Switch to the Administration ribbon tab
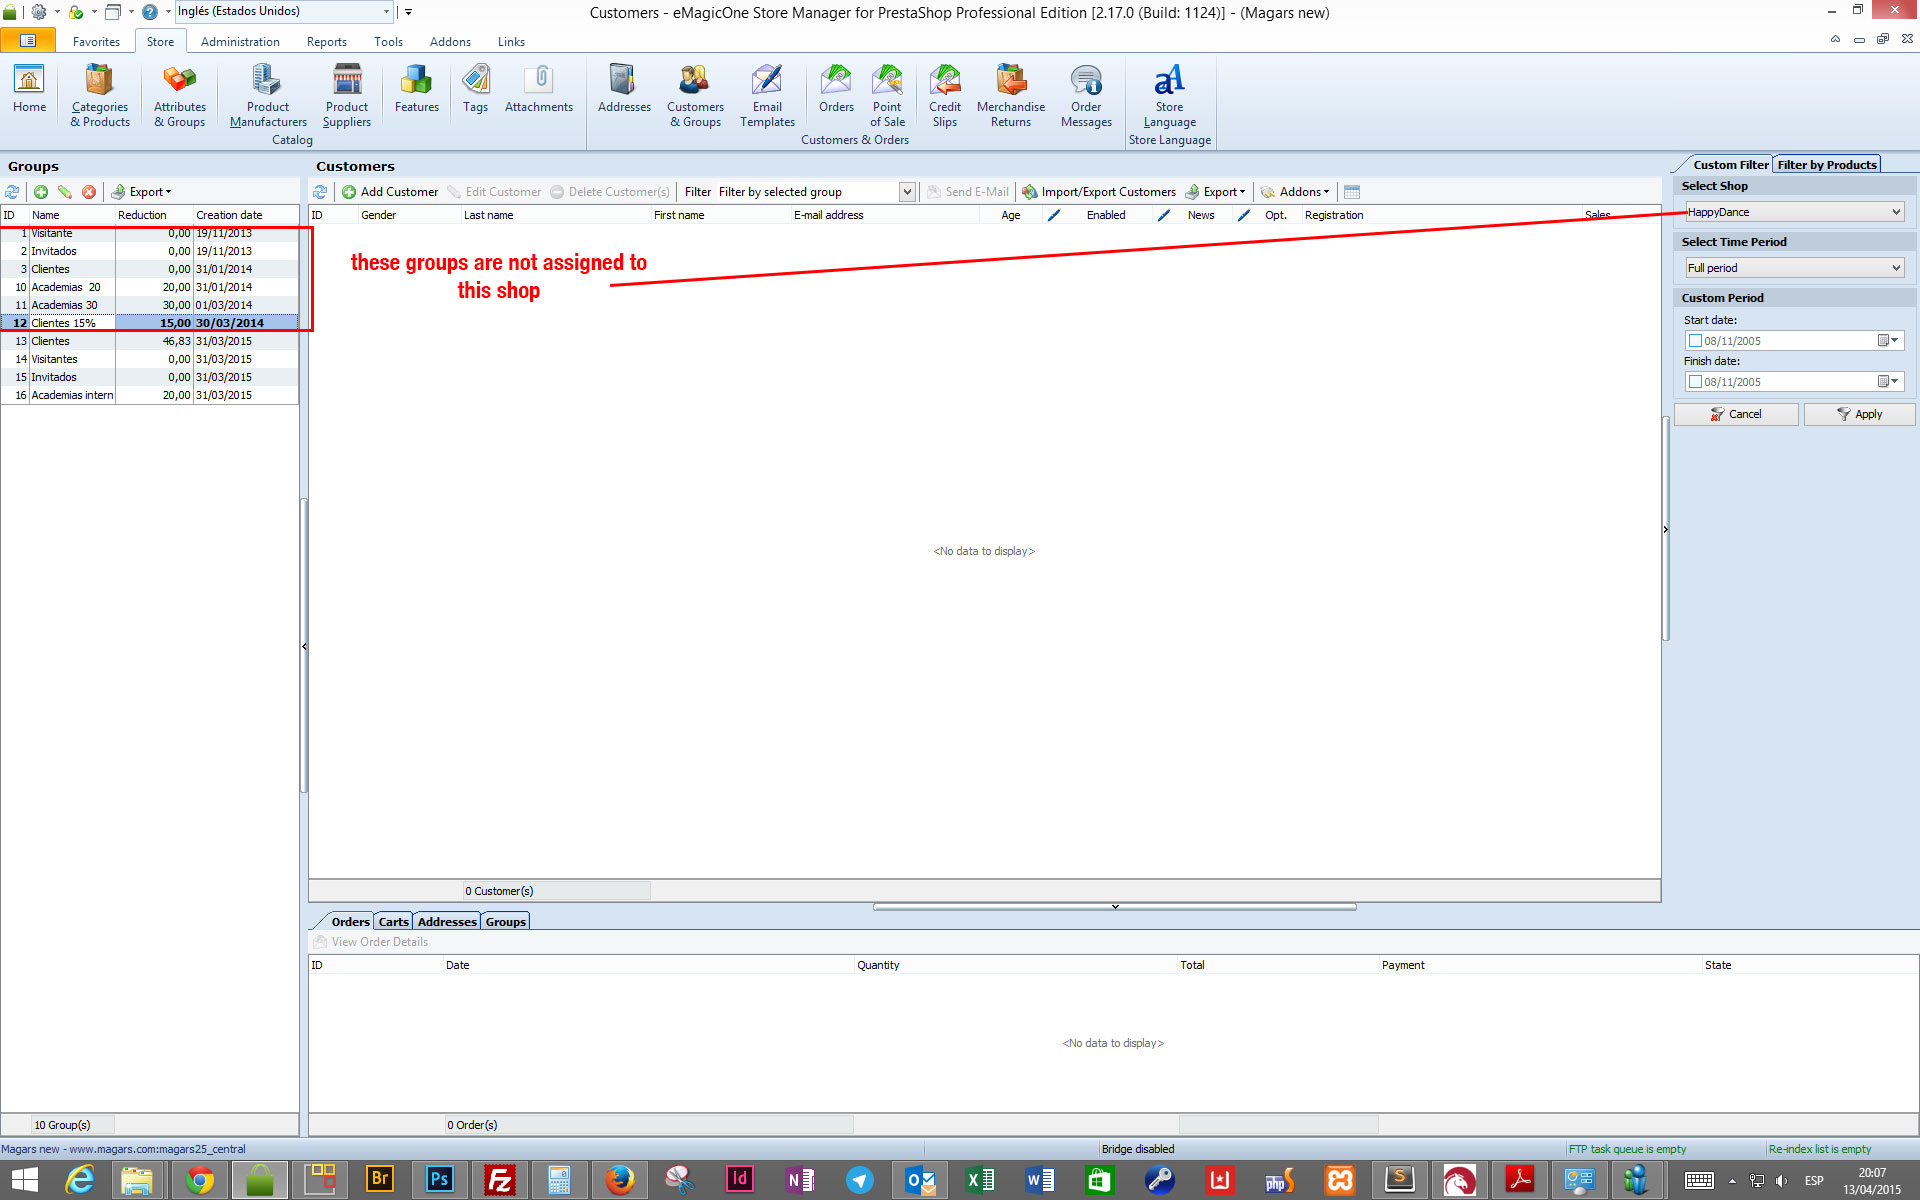 pyautogui.click(x=240, y=42)
